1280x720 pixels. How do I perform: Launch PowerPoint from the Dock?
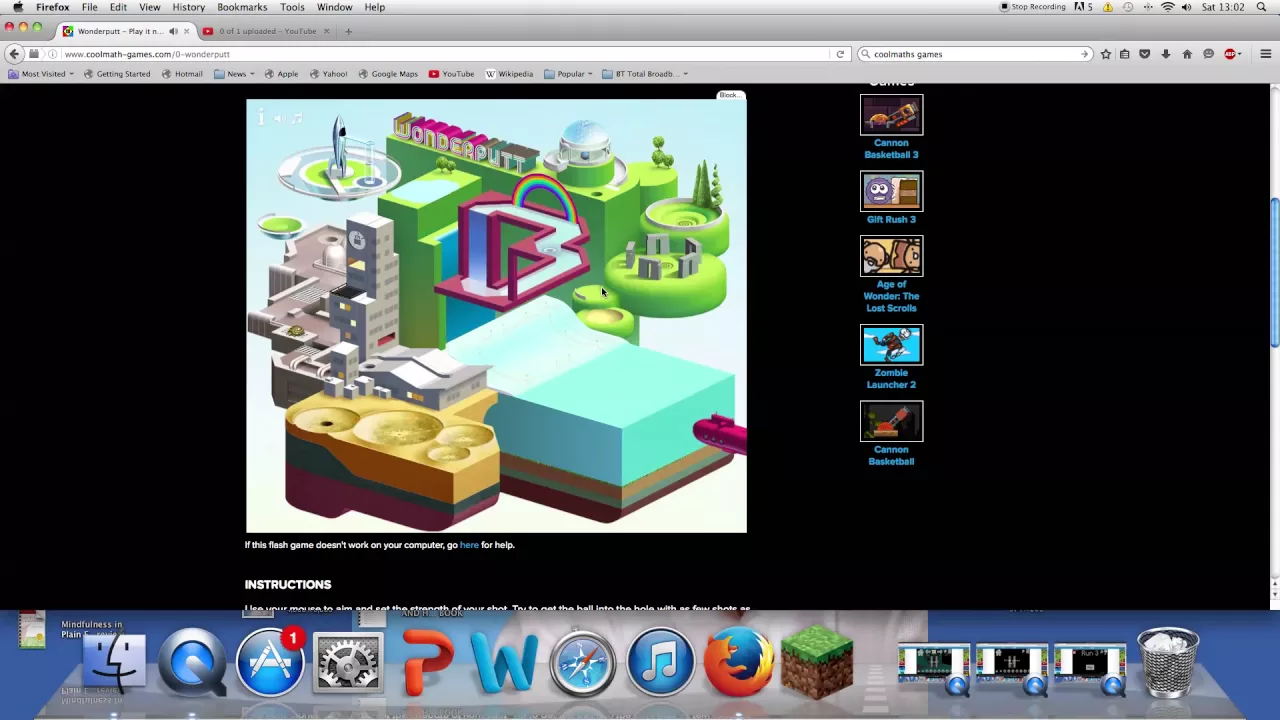427,664
